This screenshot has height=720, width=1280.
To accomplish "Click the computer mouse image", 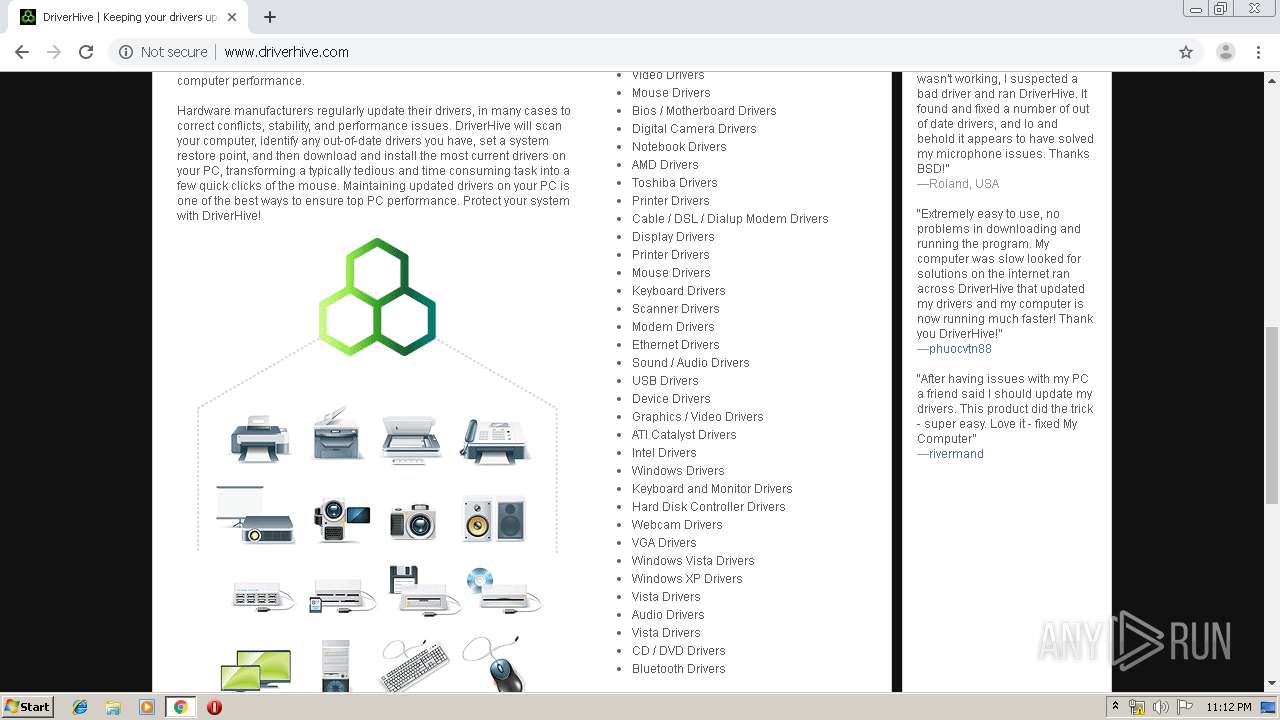I will pyautogui.click(x=494, y=664).
